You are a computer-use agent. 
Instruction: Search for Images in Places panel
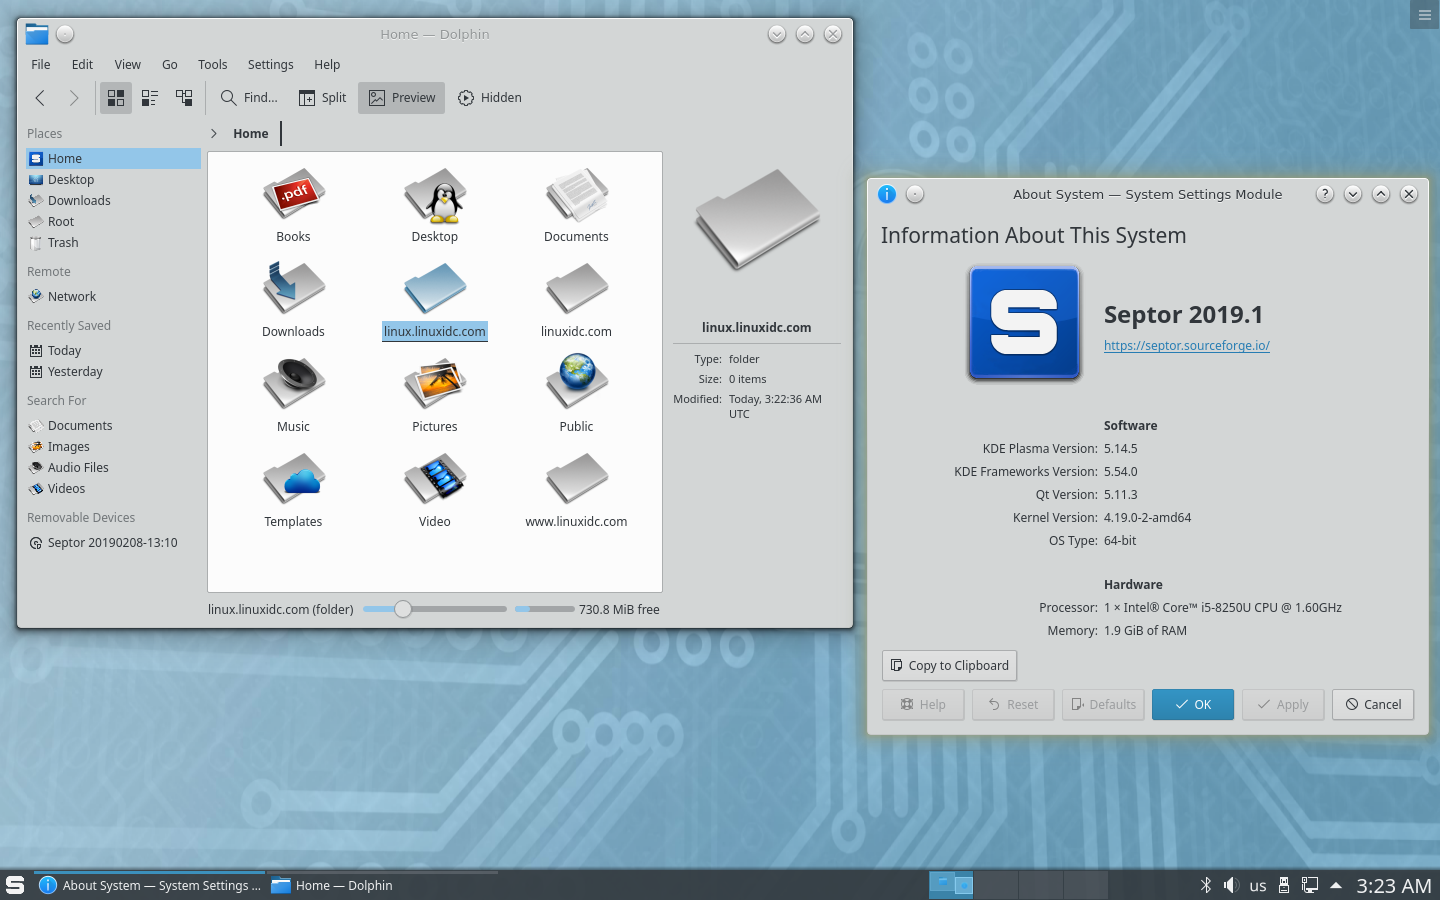coord(113,447)
